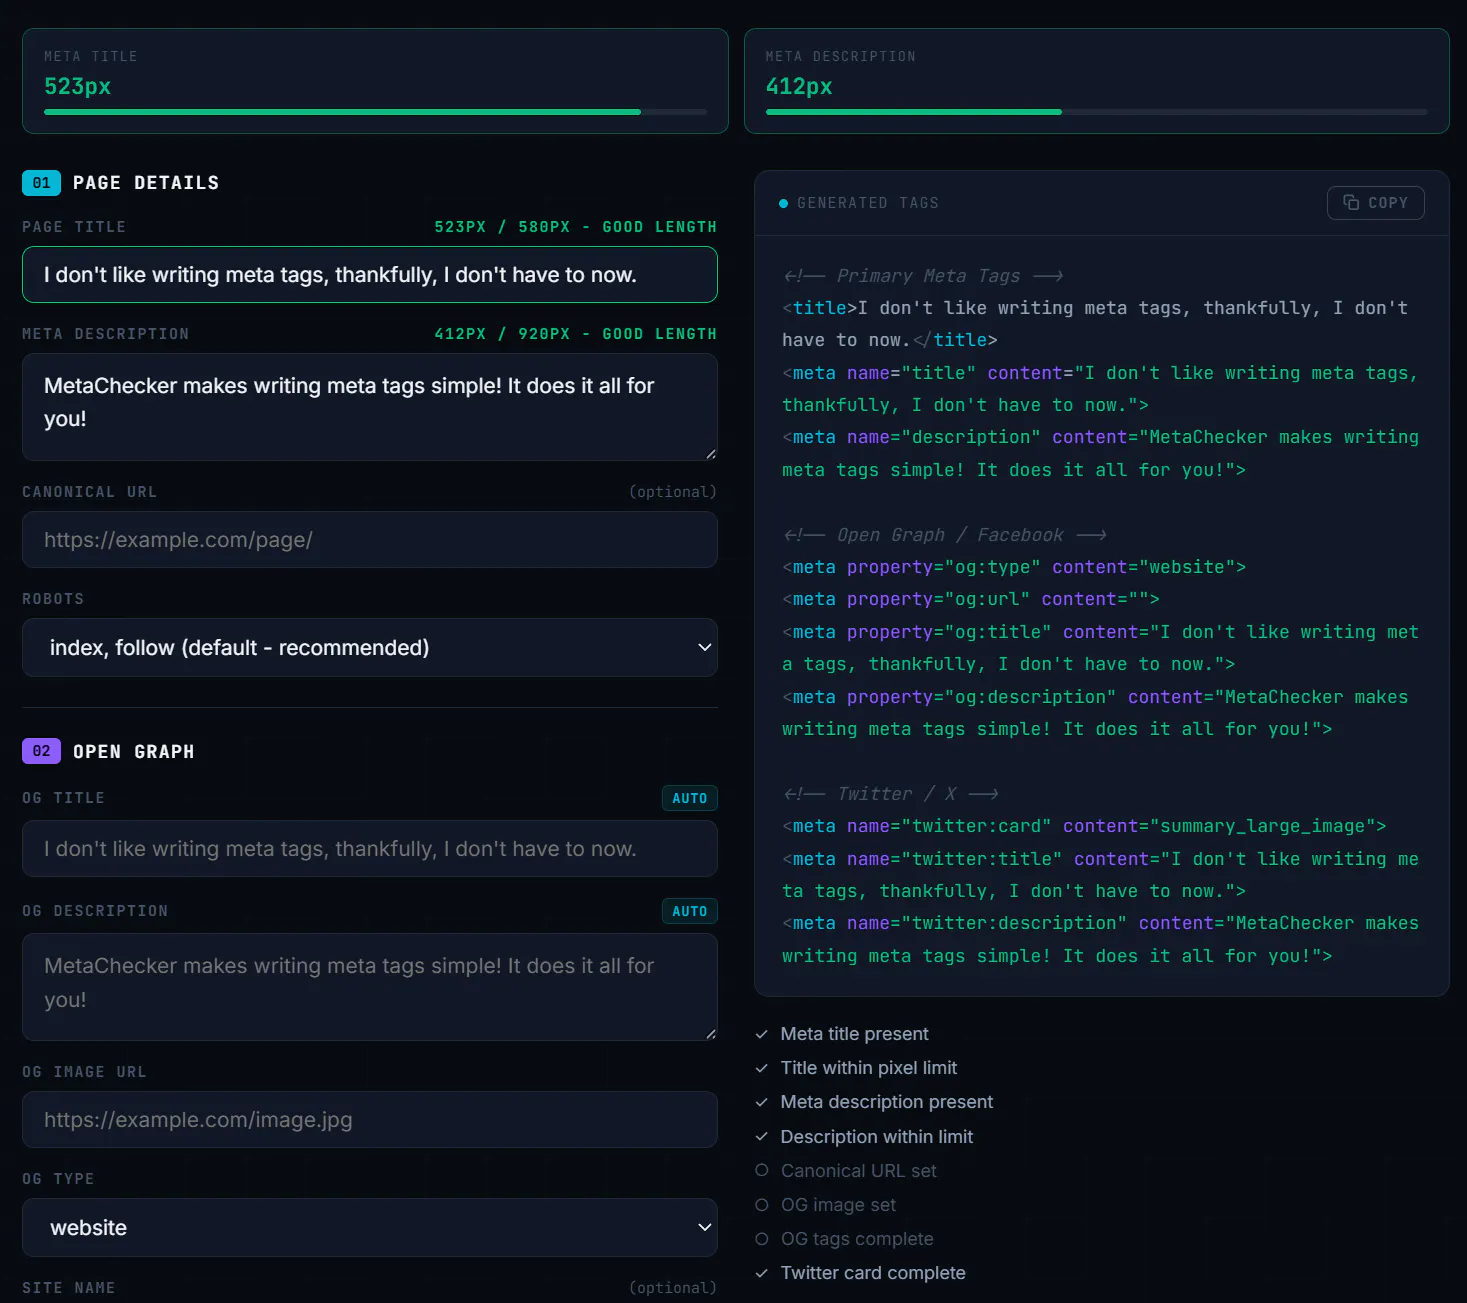The width and height of the screenshot is (1467, 1303).
Task: Click the empty circle beside OG image set
Action: (762, 1205)
